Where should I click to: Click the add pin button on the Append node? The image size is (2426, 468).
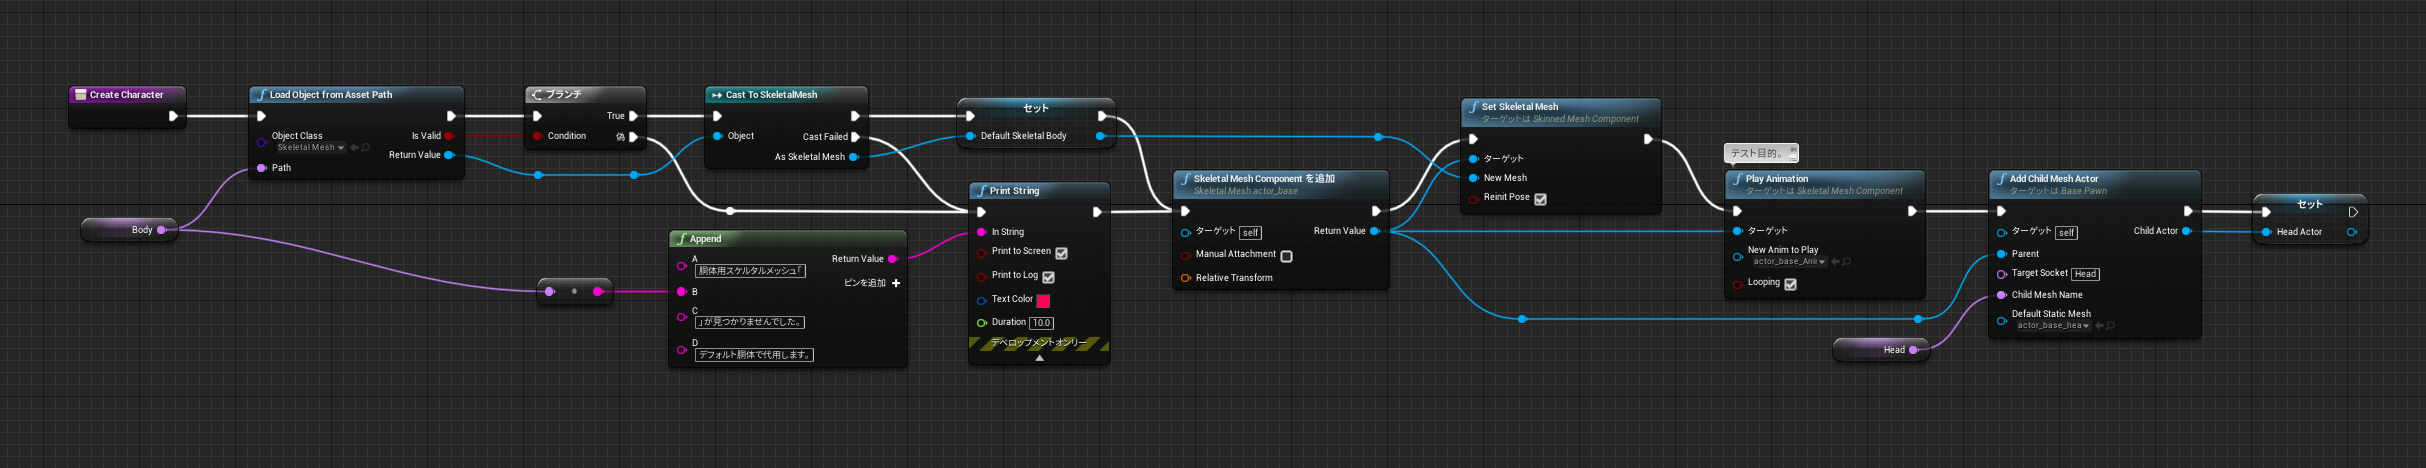(x=872, y=283)
